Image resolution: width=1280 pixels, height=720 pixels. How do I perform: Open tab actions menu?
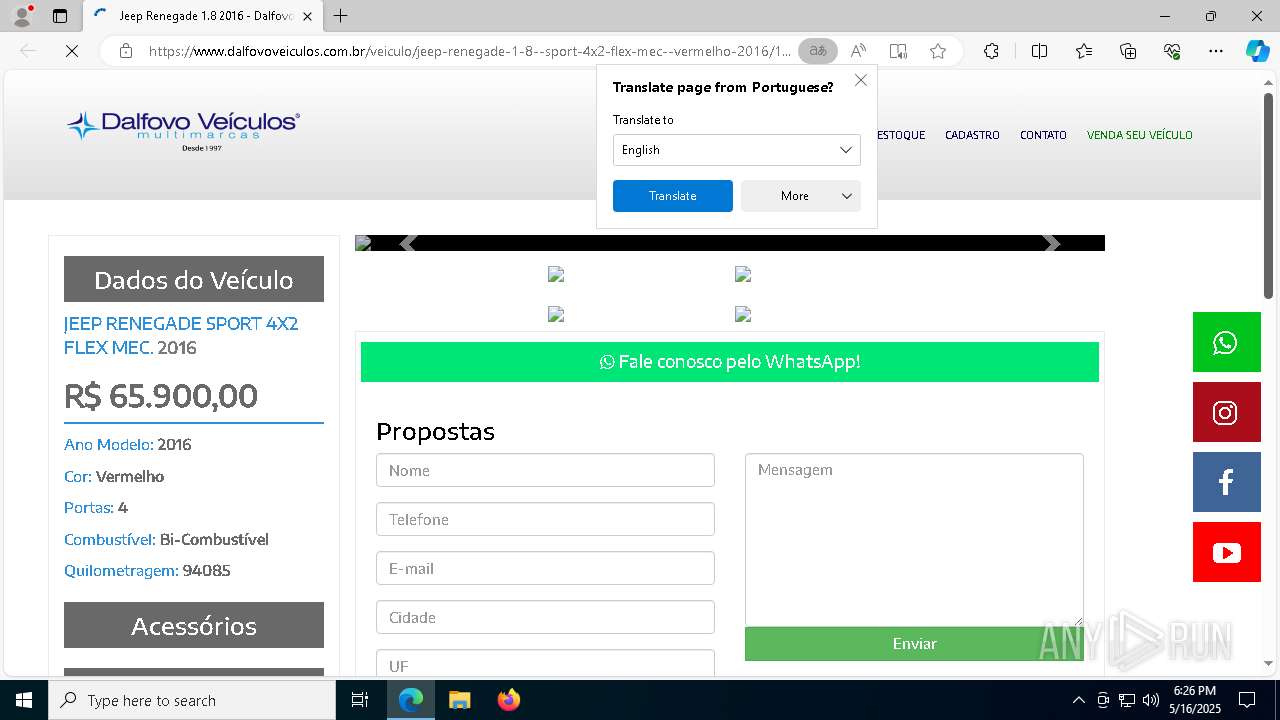point(60,16)
